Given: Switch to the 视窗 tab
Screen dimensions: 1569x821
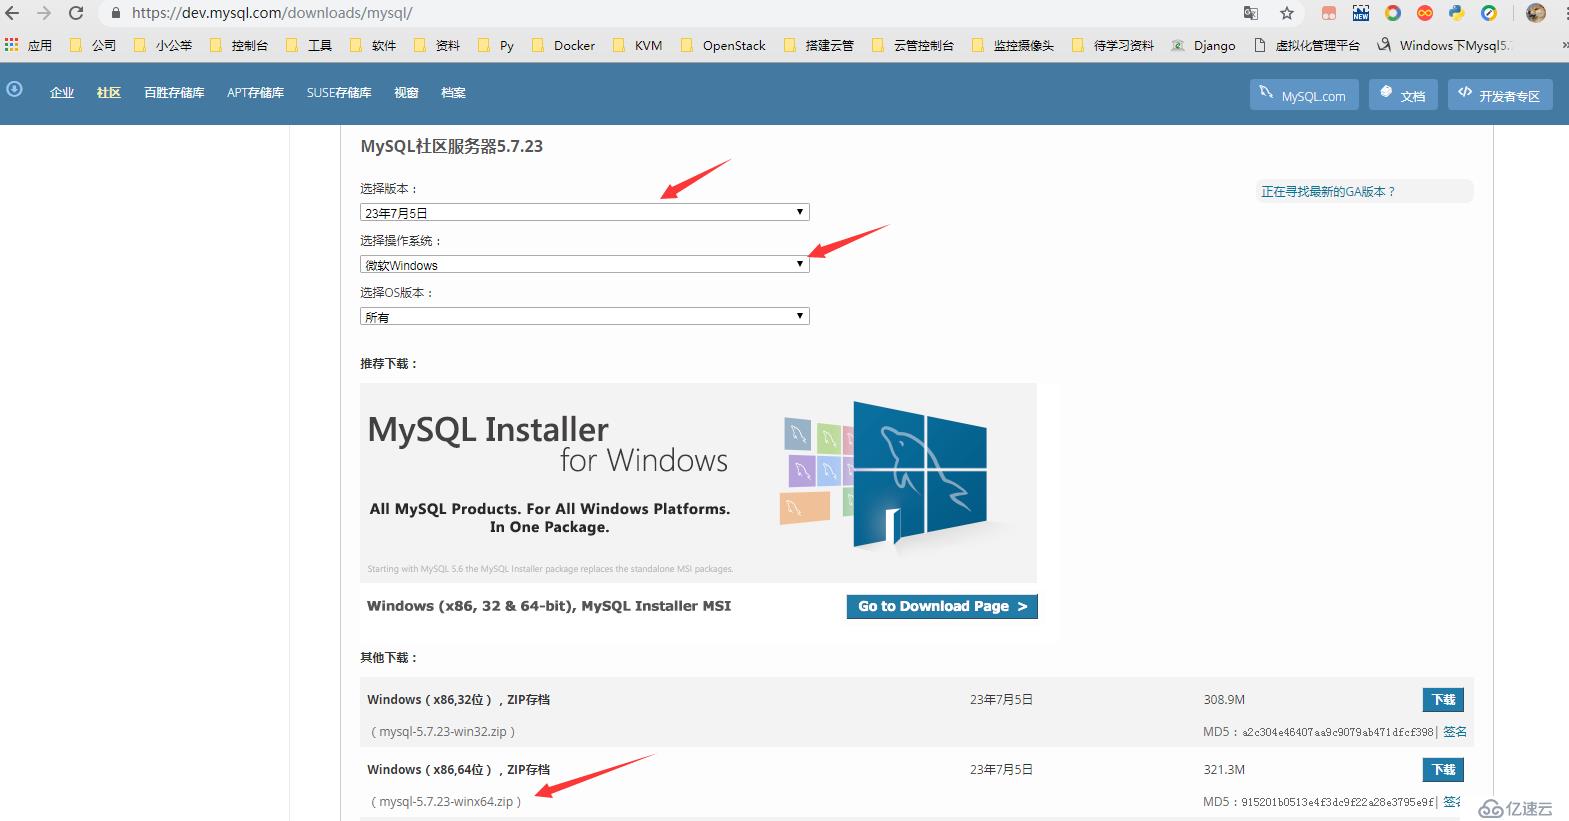Looking at the screenshot, I should click(x=406, y=92).
